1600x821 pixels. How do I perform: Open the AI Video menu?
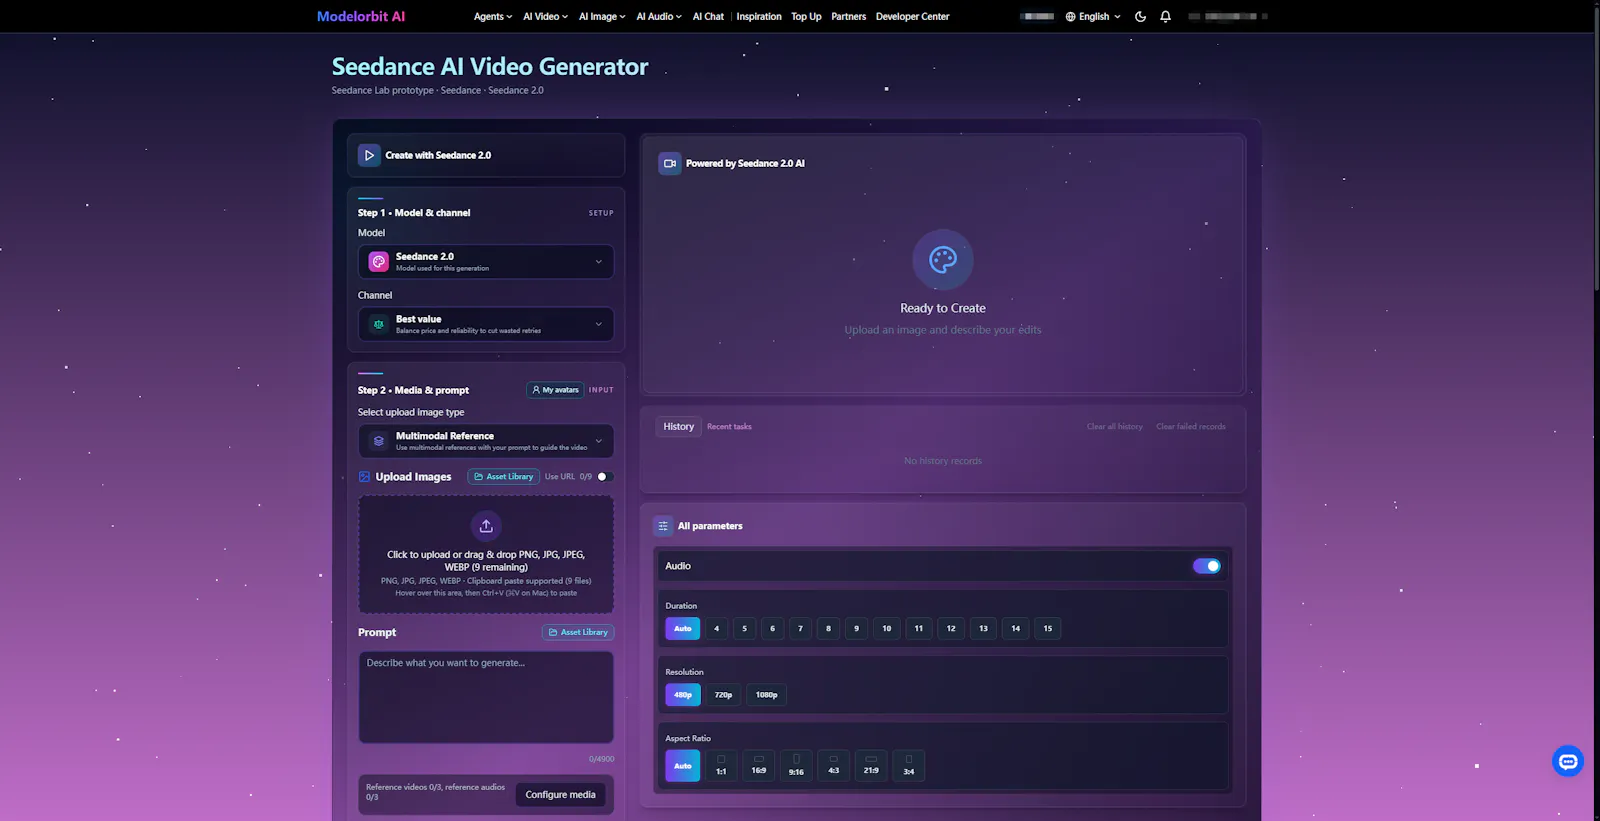tap(545, 16)
